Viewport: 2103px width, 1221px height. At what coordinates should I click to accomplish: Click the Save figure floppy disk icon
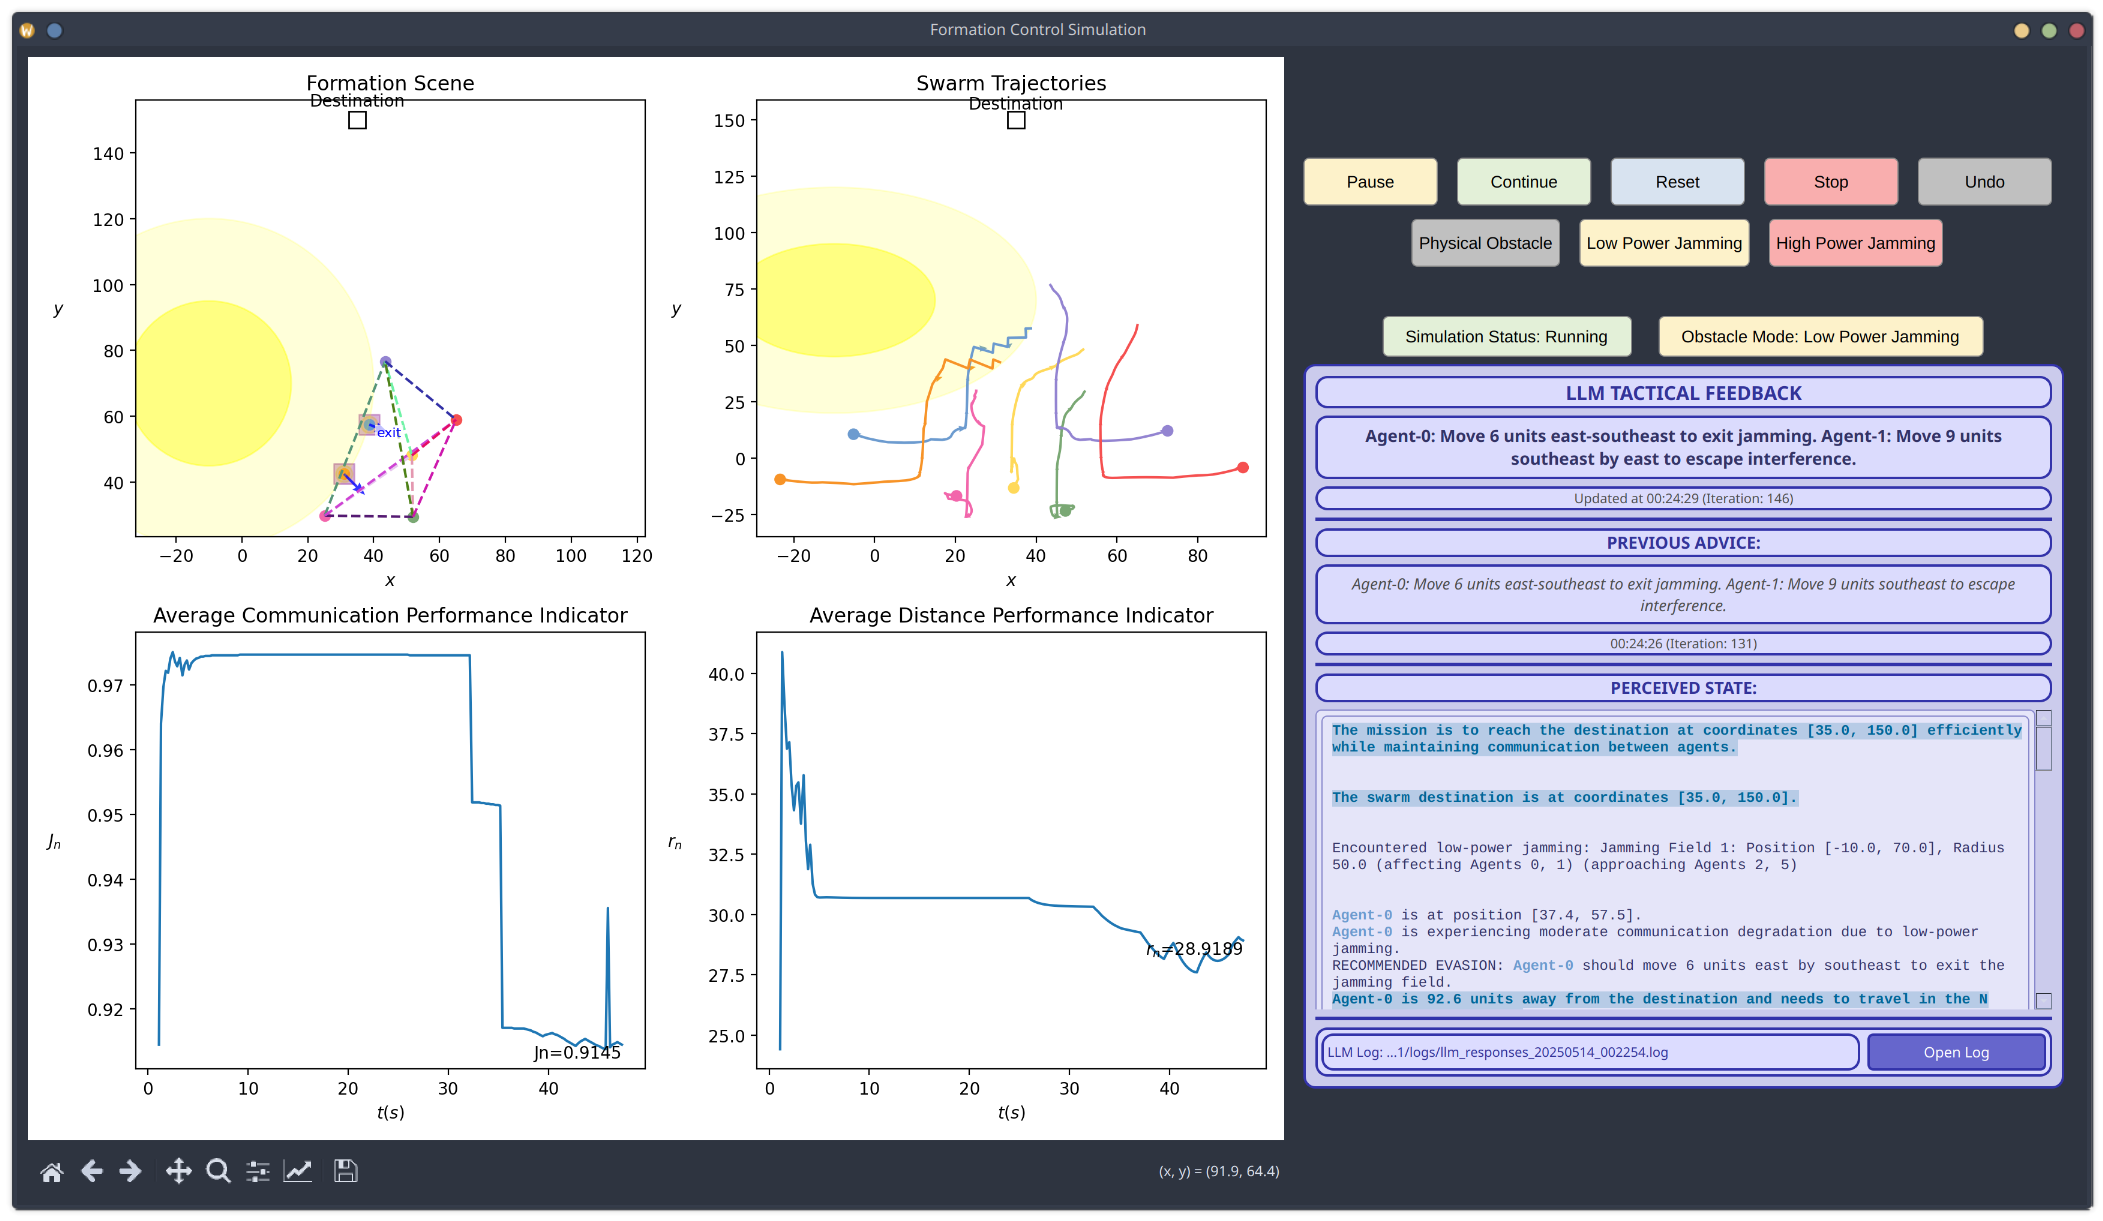tap(346, 1171)
